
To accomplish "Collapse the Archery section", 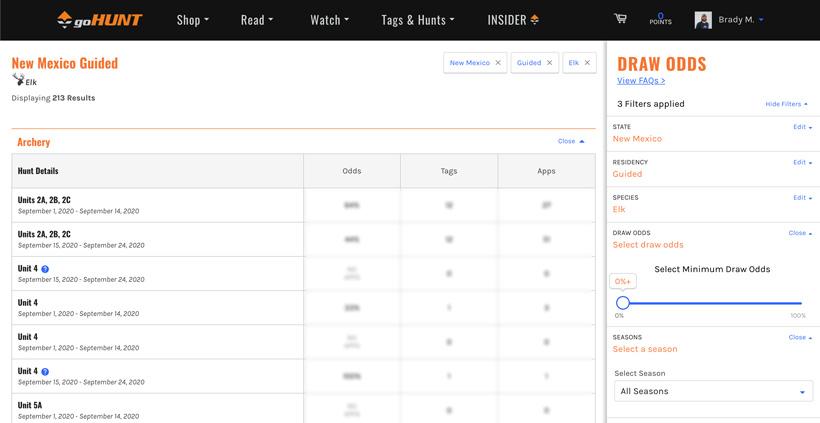I will [571, 141].
